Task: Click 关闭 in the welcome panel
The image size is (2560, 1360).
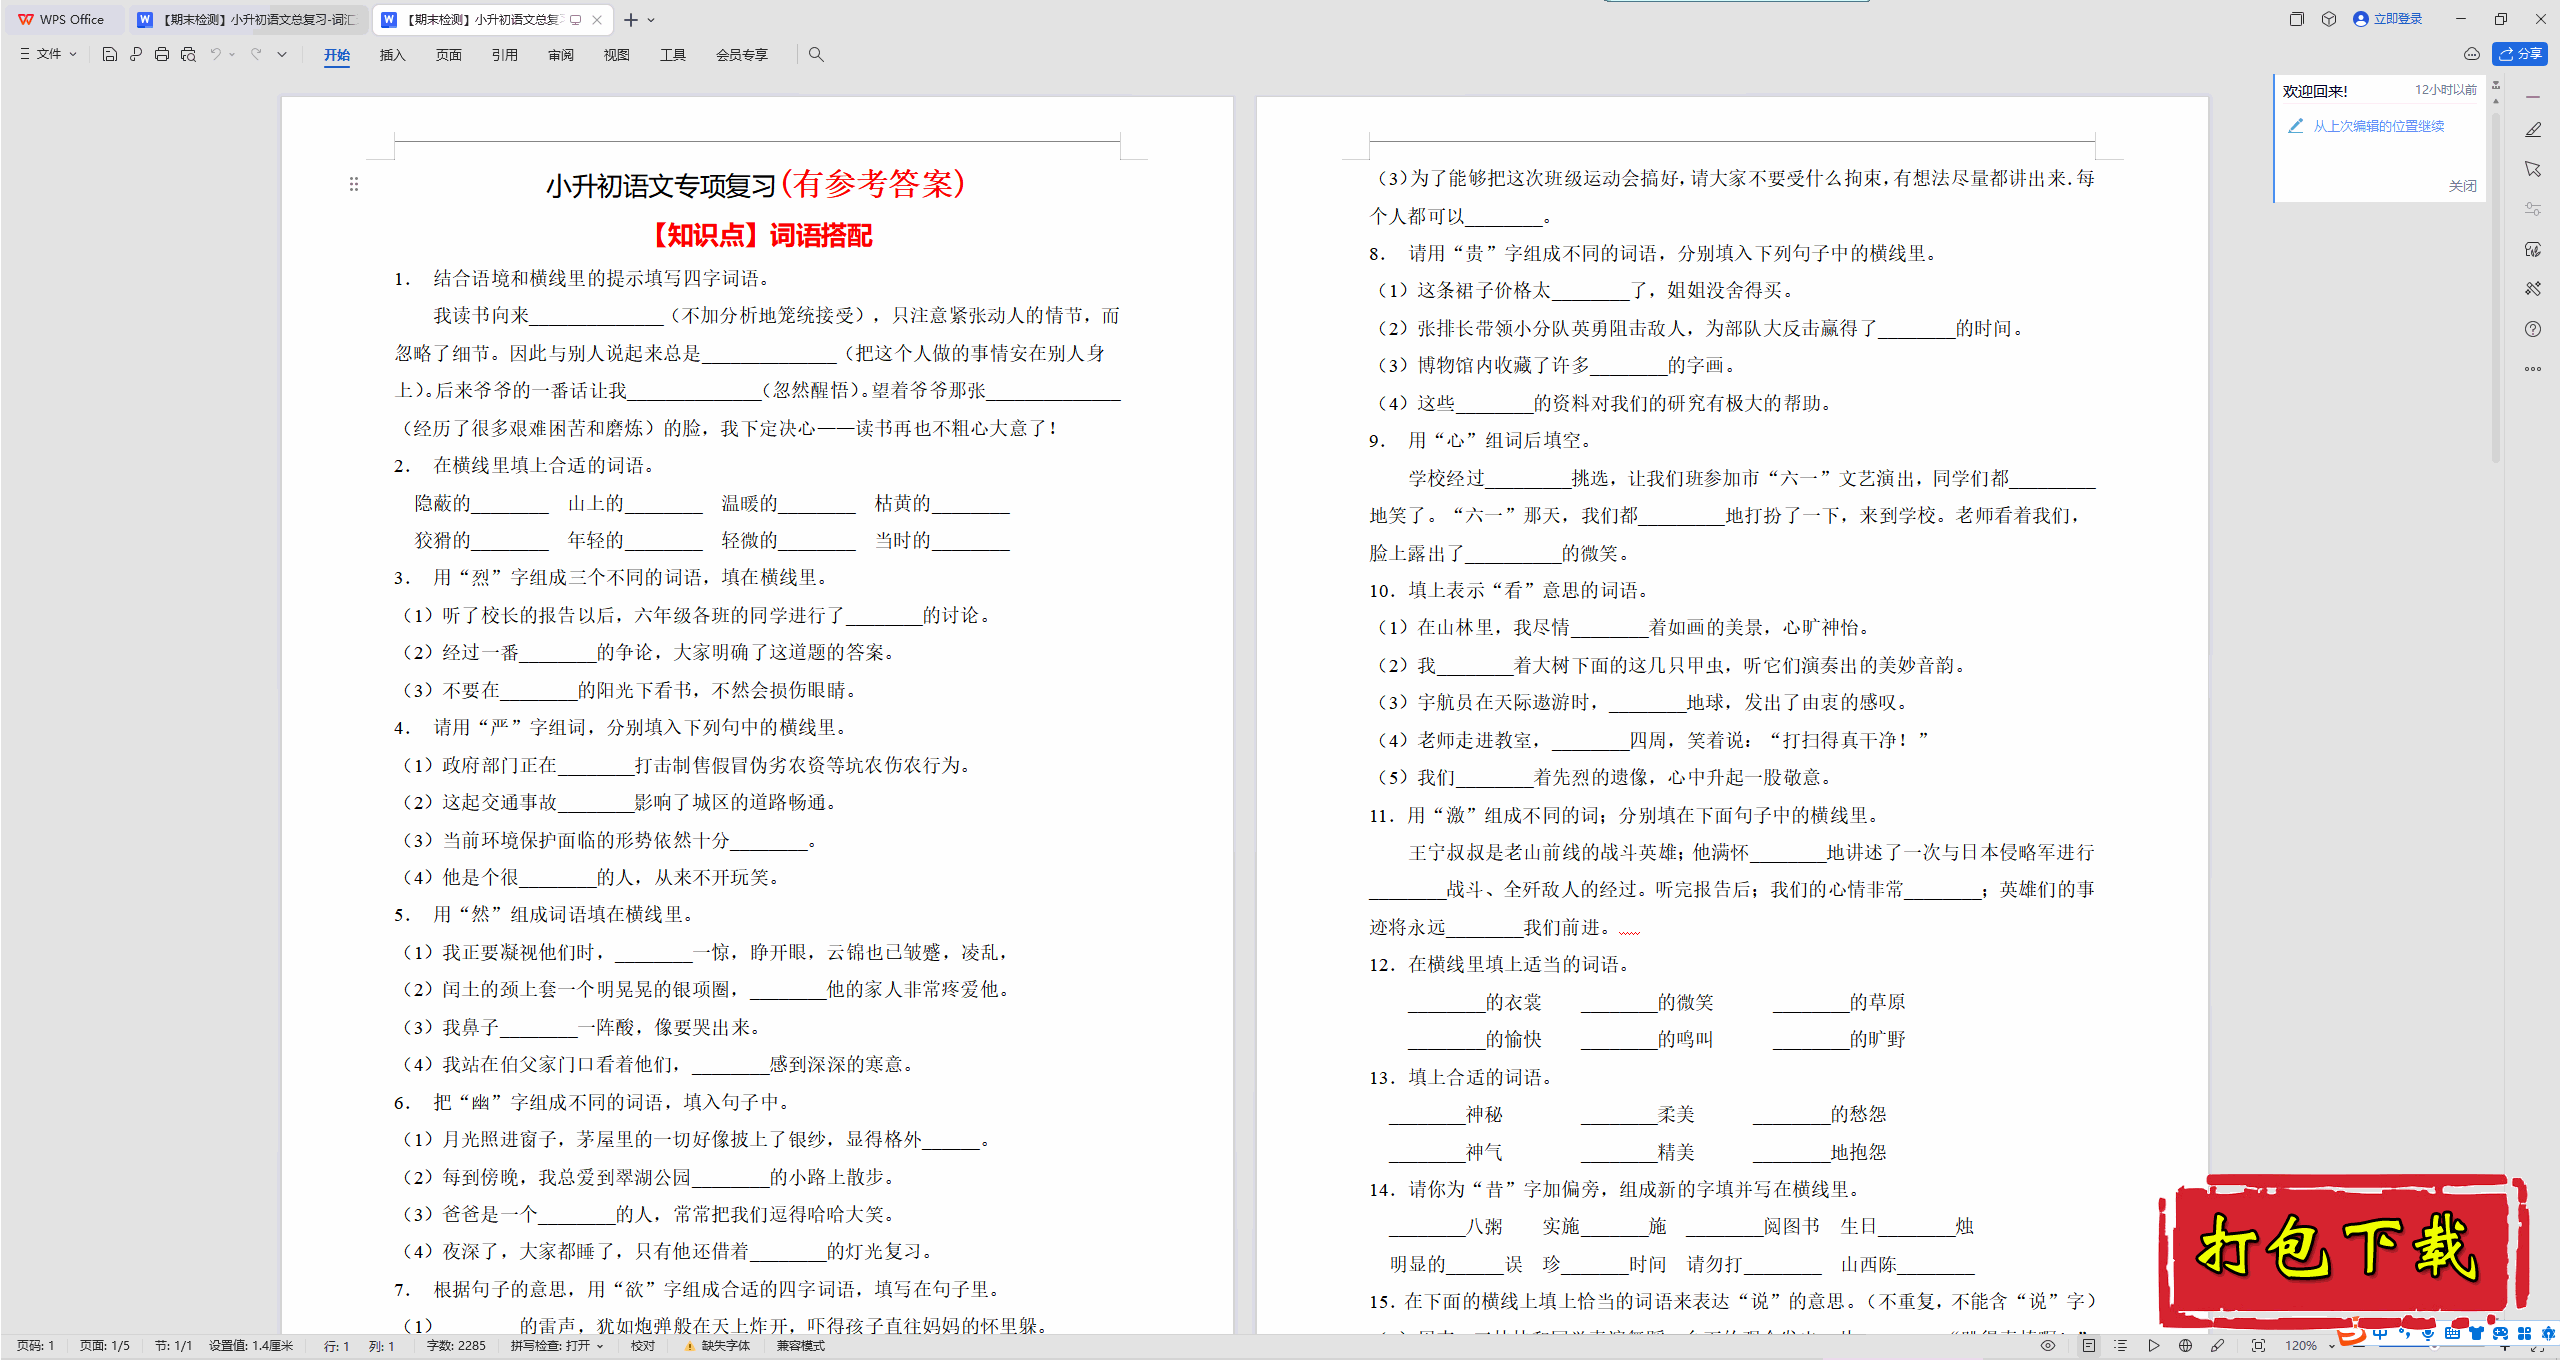Action: 2462,186
